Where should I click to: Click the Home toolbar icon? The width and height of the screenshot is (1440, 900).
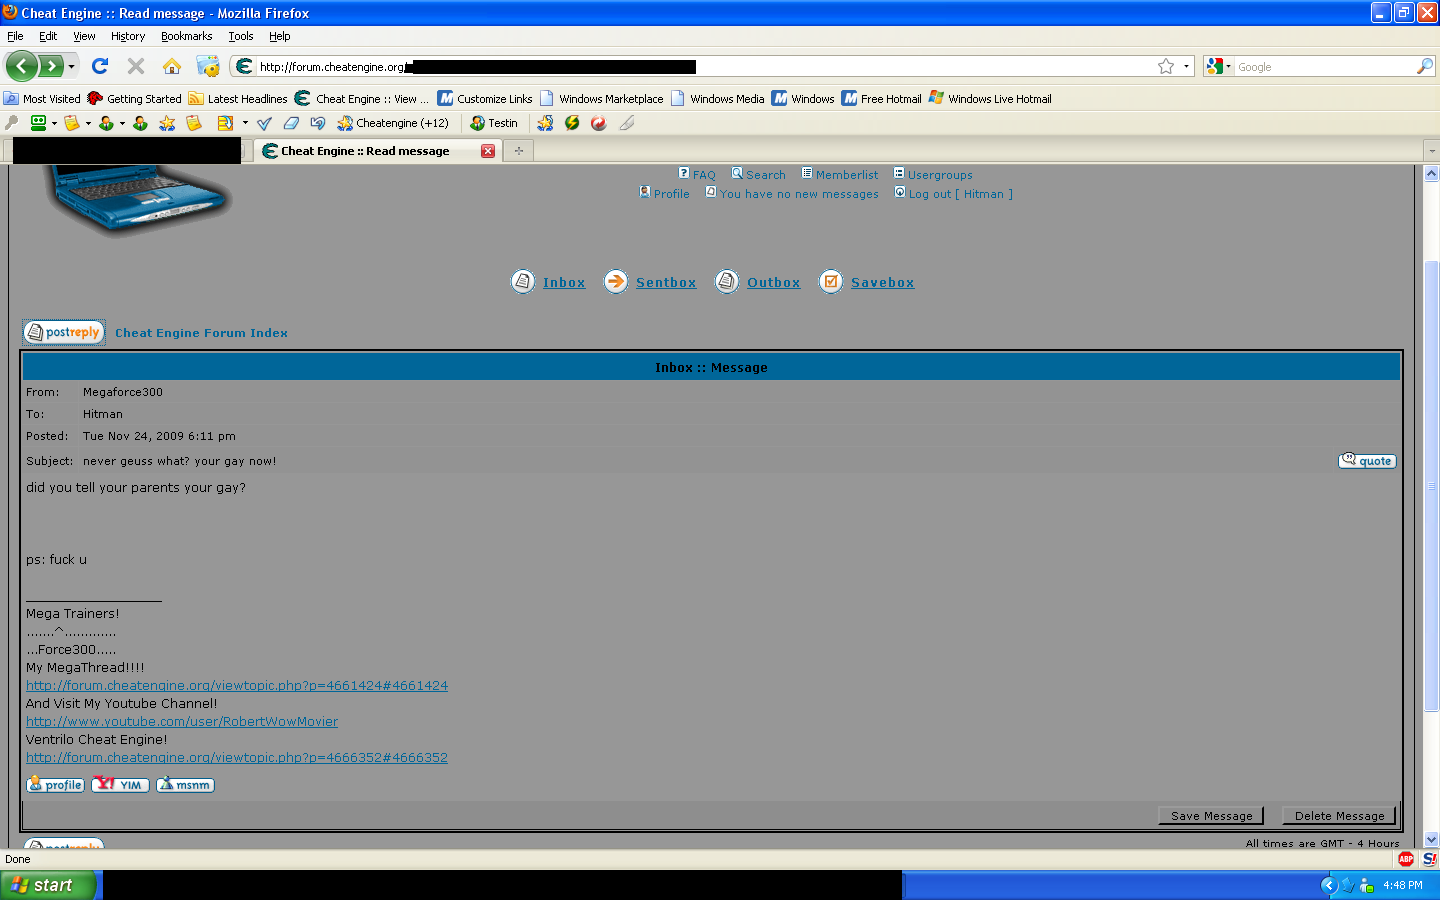click(172, 66)
